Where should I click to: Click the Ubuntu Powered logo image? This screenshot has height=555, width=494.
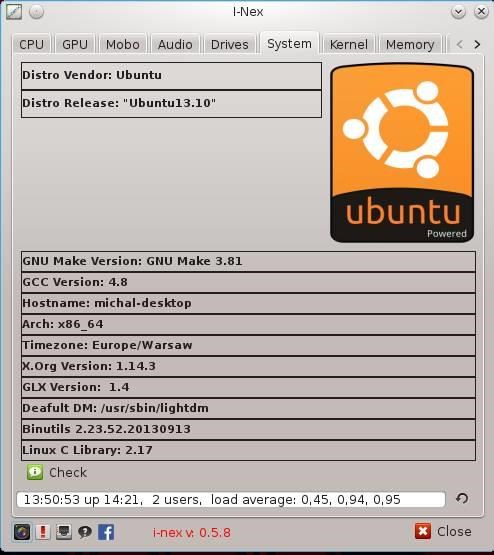click(402, 153)
